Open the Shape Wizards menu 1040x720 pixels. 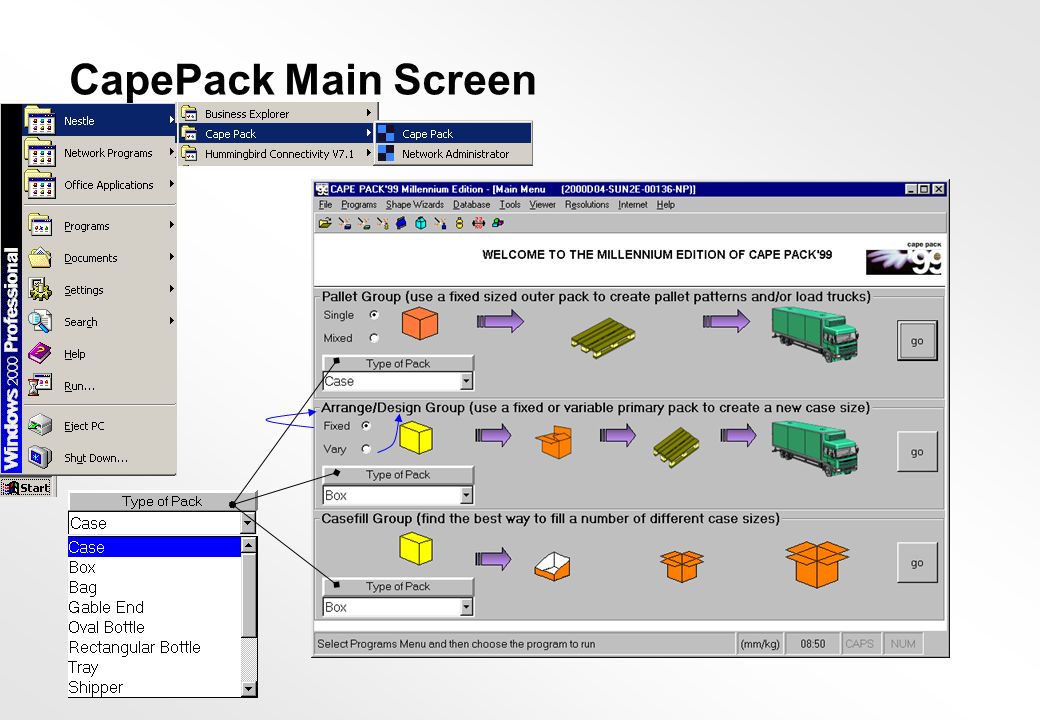pos(415,205)
